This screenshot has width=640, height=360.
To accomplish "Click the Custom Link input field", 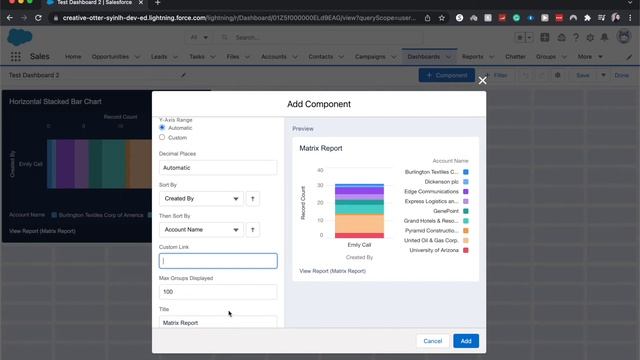I will tap(218, 261).
